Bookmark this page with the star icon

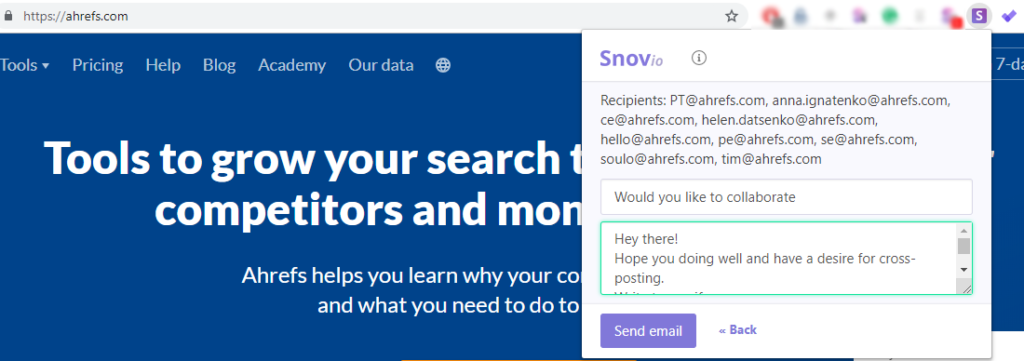(731, 16)
